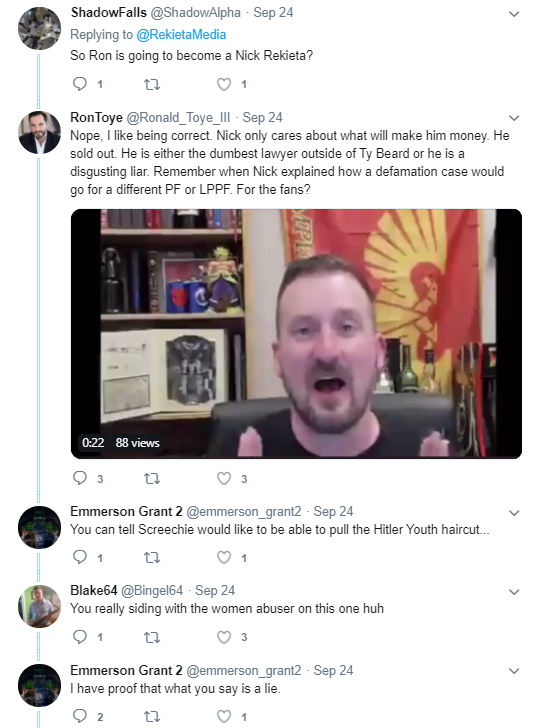Open more options on RonToye's tweet
Viewport: 538px width, 728px height.
pos(514,118)
